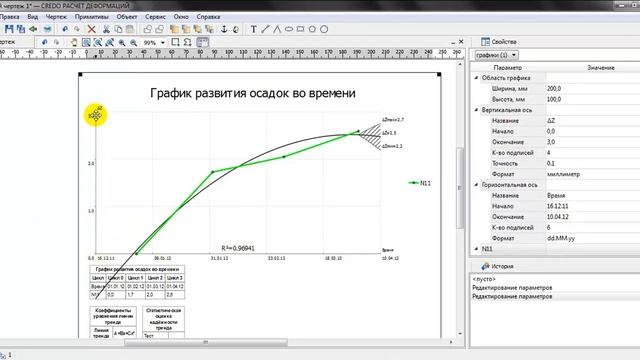The image size is (640, 360).
Task: Click Undo in the main toolbar
Action: point(65,29)
